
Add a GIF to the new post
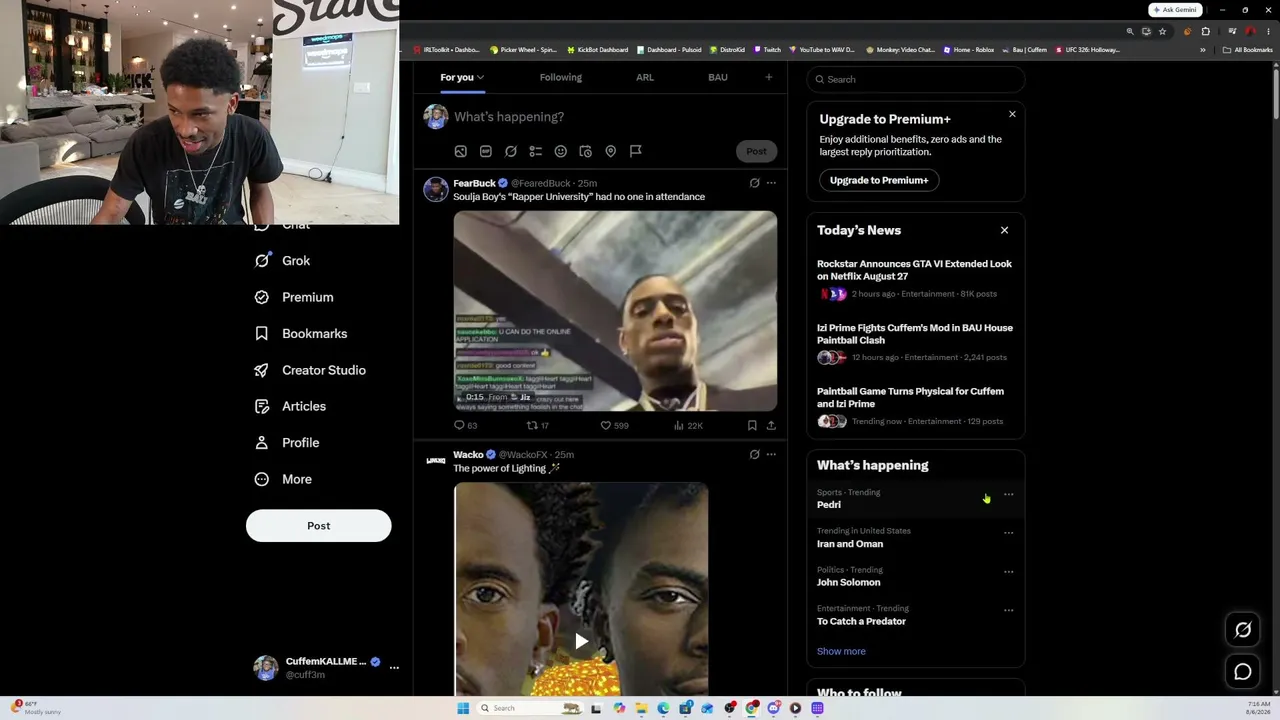click(486, 151)
